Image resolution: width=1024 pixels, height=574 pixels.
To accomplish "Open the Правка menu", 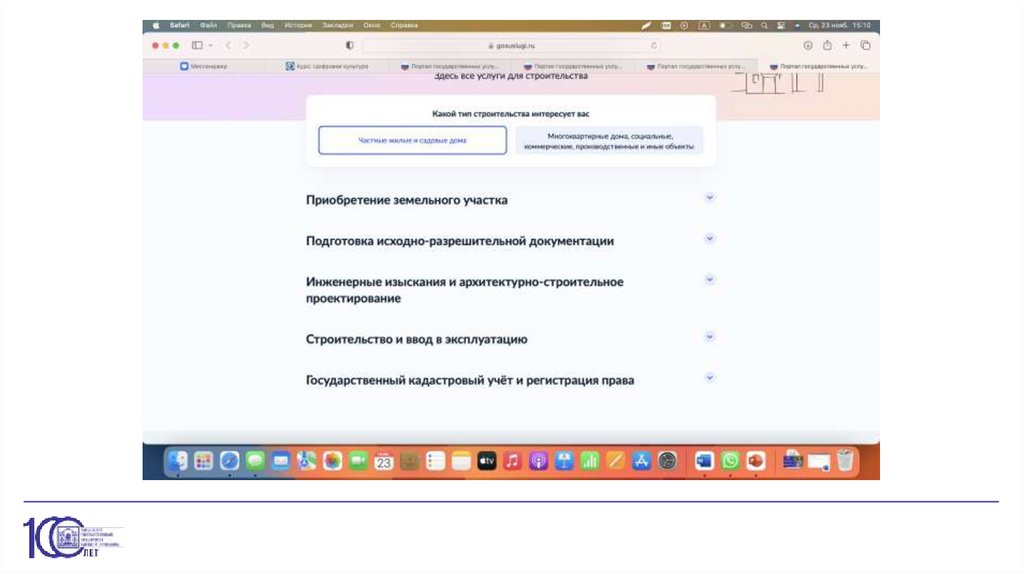I will (x=239, y=25).
